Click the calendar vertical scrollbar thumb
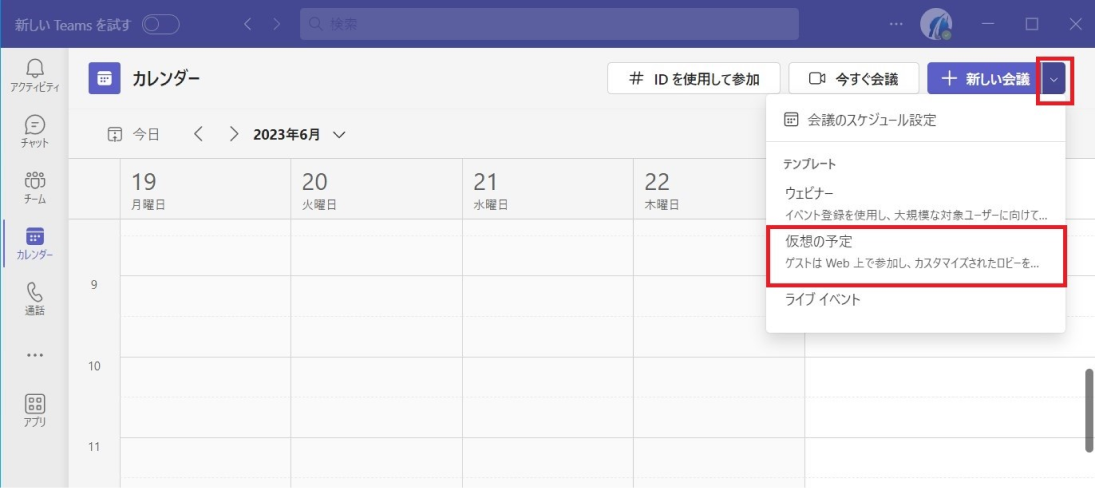The height and width of the screenshot is (488, 1095). [x=1088, y=410]
